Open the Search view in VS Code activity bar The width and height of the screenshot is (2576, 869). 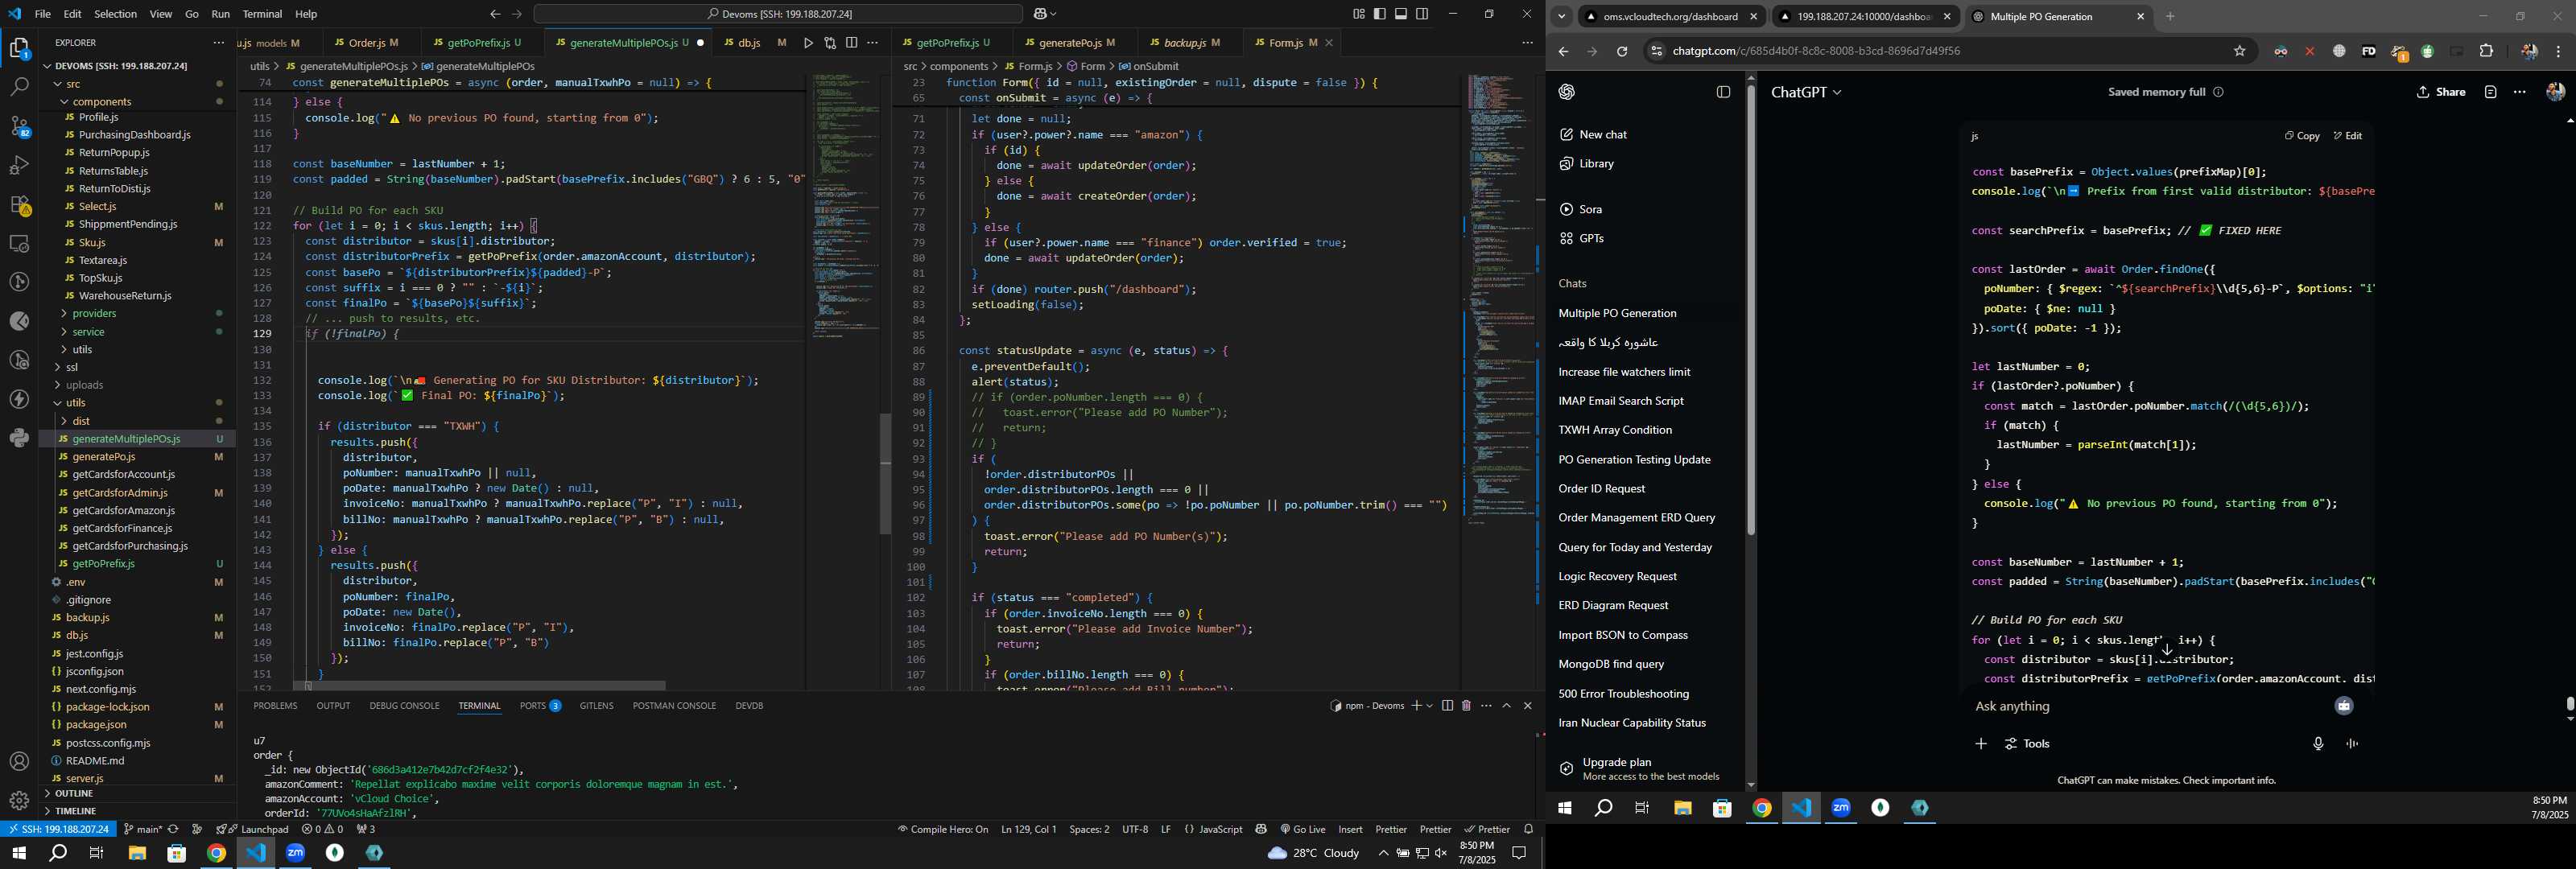click(19, 88)
